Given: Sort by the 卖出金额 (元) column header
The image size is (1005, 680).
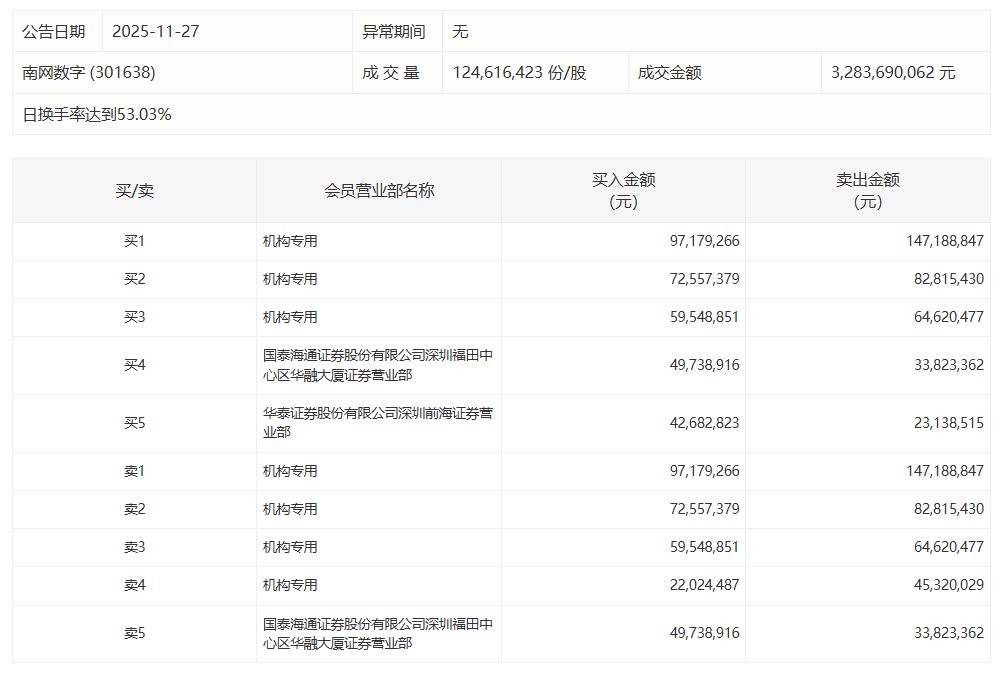Looking at the screenshot, I should pyautogui.click(x=867, y=190).
